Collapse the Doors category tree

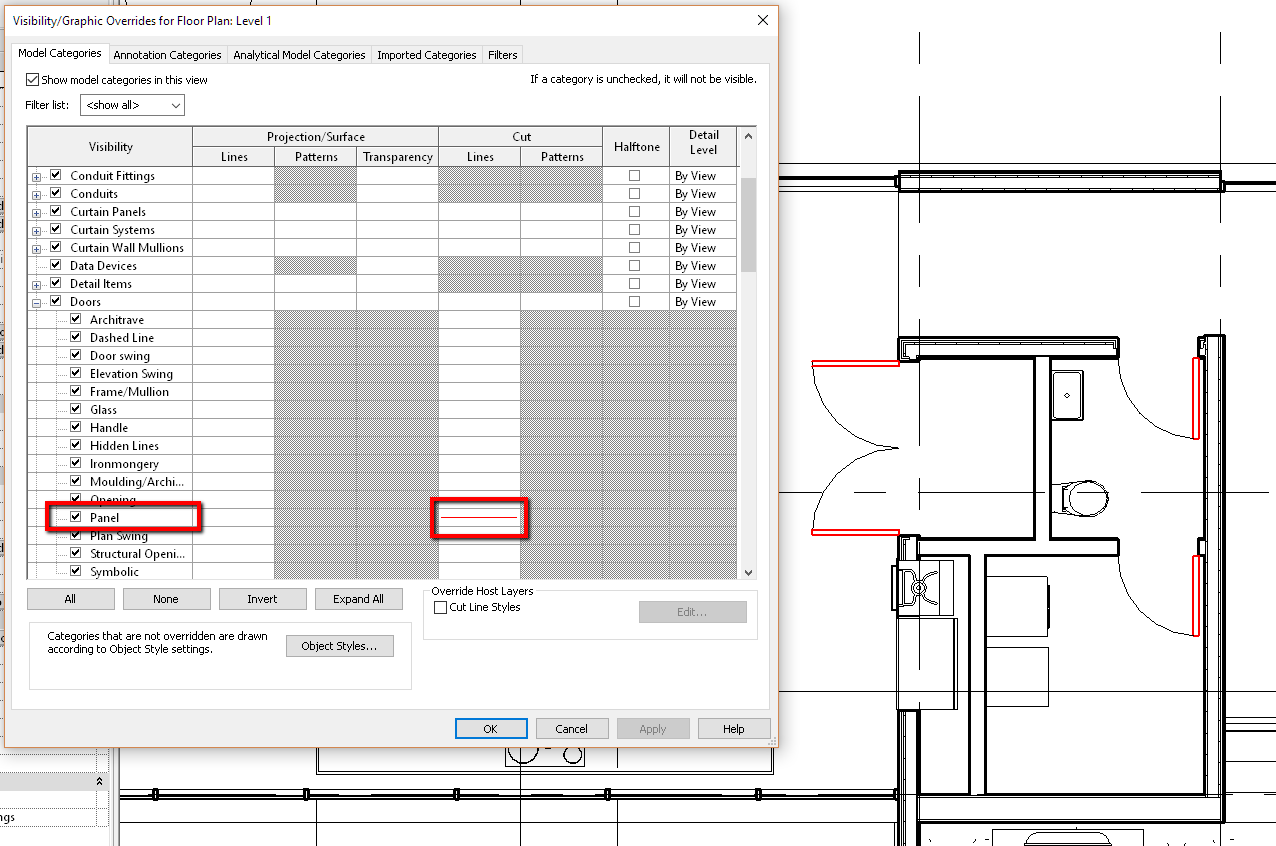tap(37, 303)
